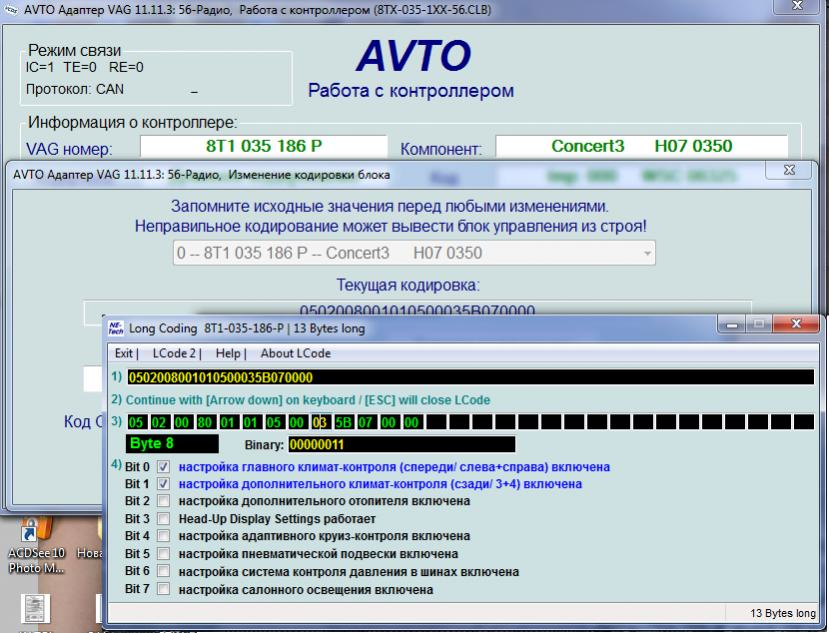The width and height of the screenshot is (829, 633).
Task: Enable Bit 7 interior lighting checkbox
Action: (x=163, y=589)
